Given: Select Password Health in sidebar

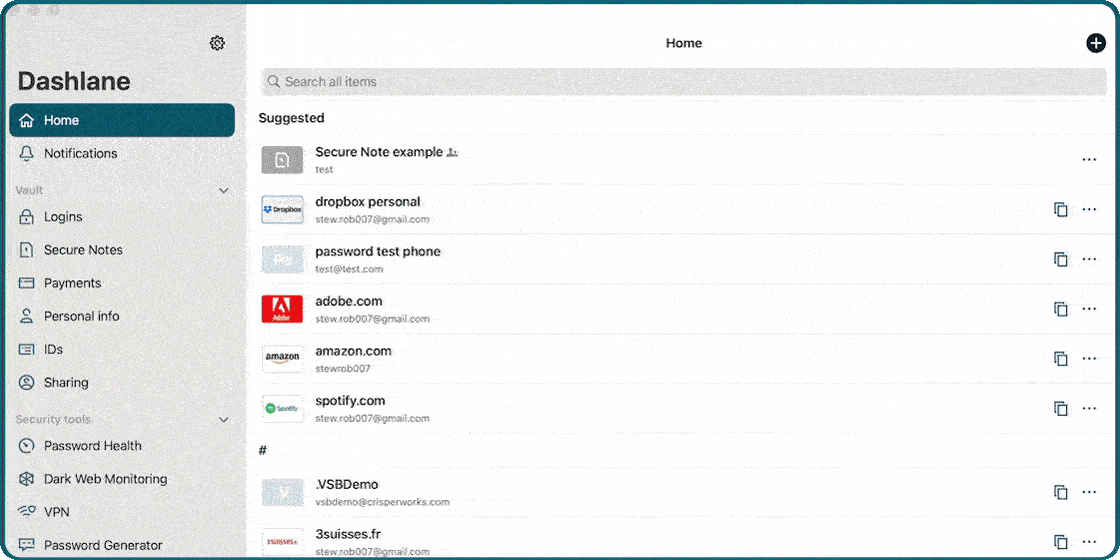Looking at the screenshot, I should click(x=92, y=446).
